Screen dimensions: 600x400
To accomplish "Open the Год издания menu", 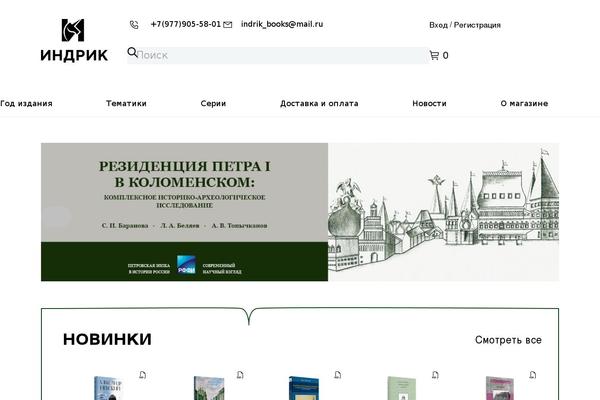I will coord(26,103).
